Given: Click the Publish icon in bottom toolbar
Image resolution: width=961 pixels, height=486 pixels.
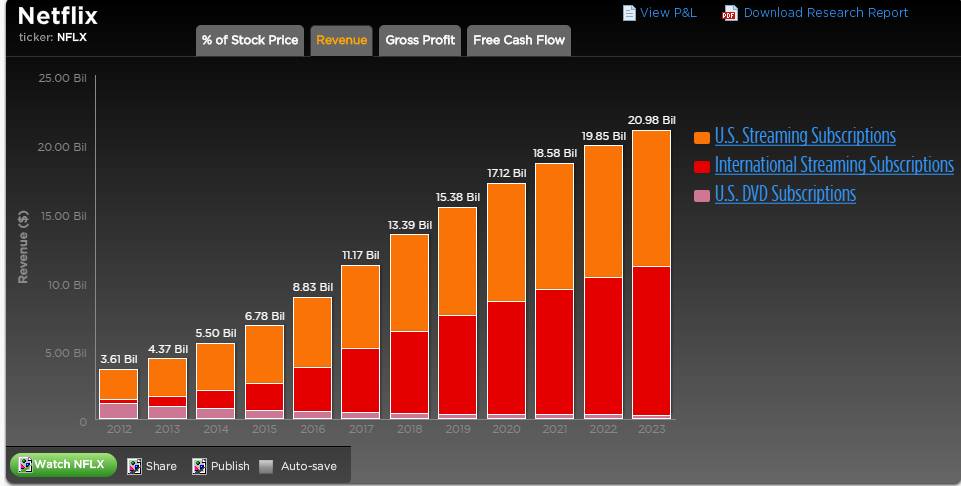Looking at the screenshot, I should [x=200, y=466].
